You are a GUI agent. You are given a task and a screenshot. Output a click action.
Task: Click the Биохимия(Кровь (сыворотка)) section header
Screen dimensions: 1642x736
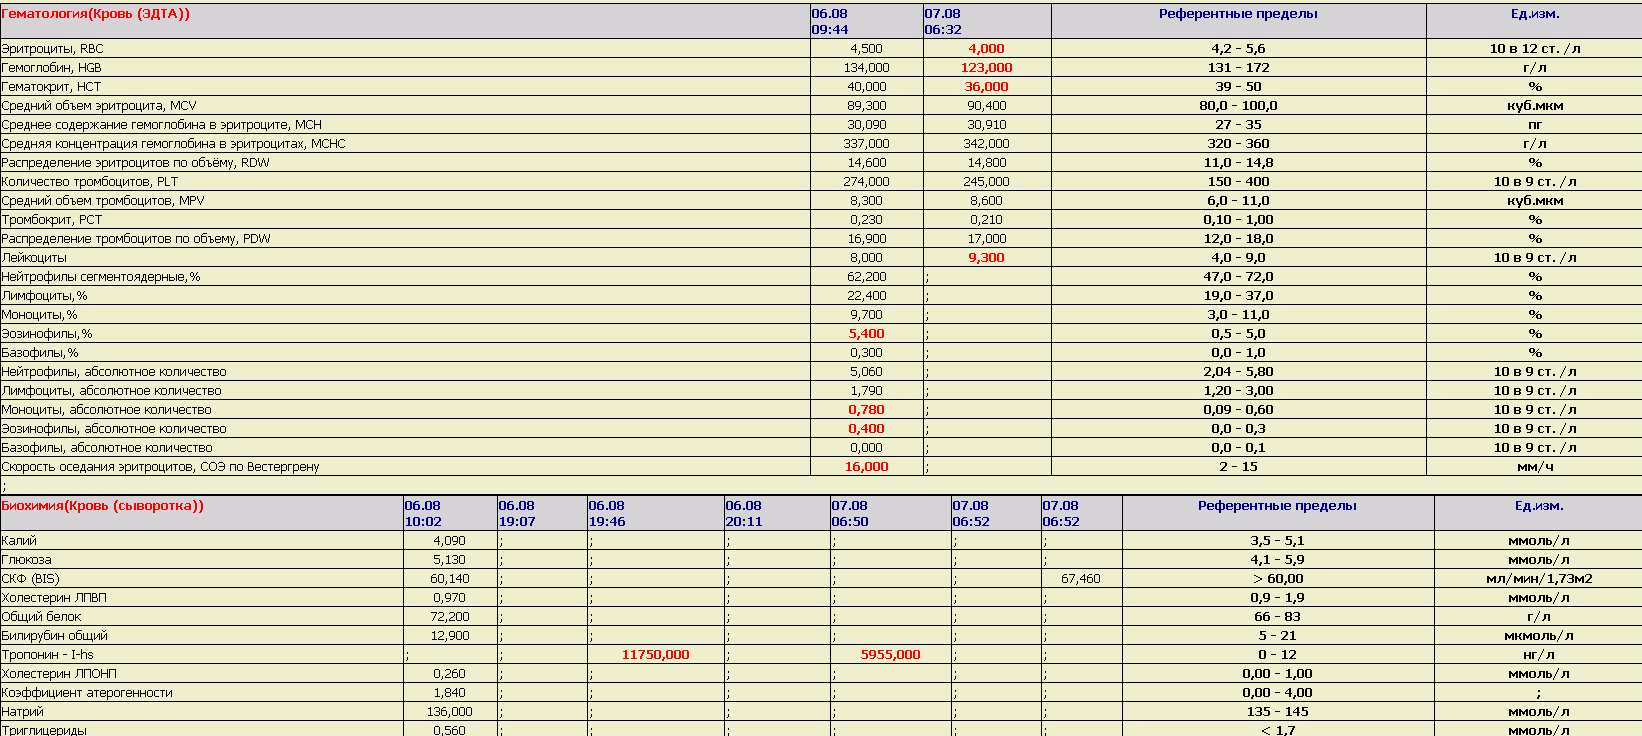tap(103, 506)
